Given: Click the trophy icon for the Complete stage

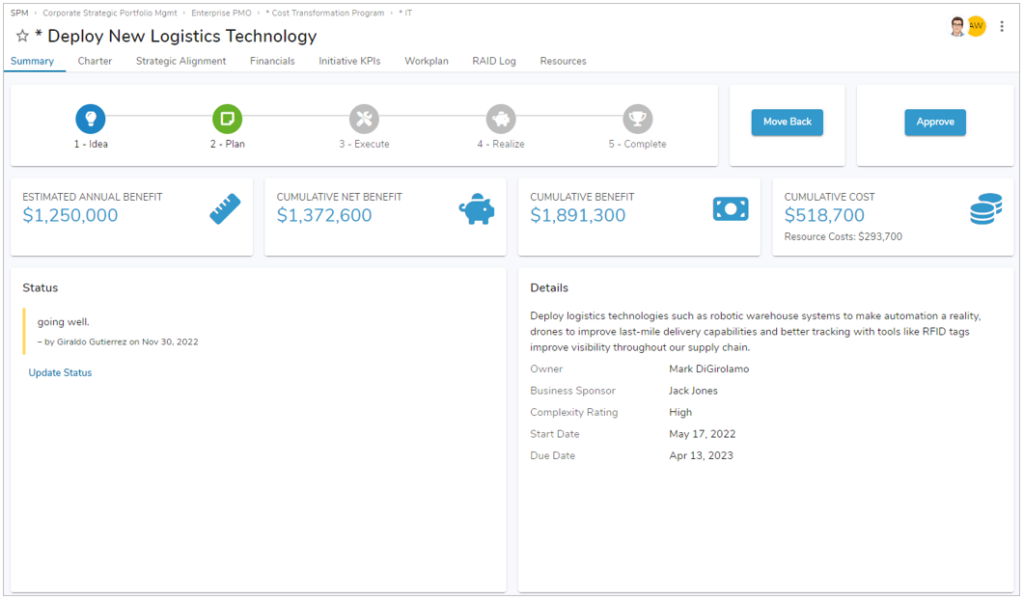Looking at the screenshot, I should (638, 118).
